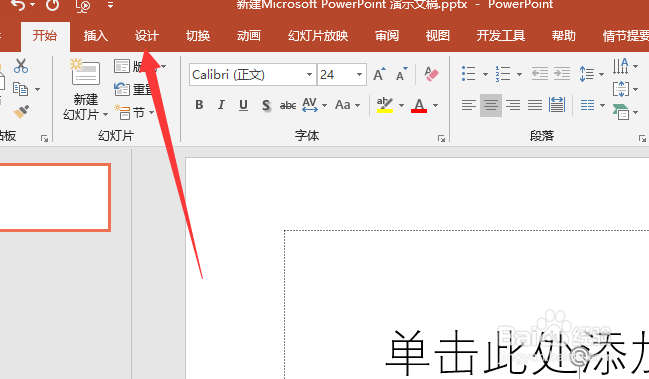This screenshot has height=379, width=649.
Task: Click the 新建幻灯片 icon
Action: click(x=85, y=72)
